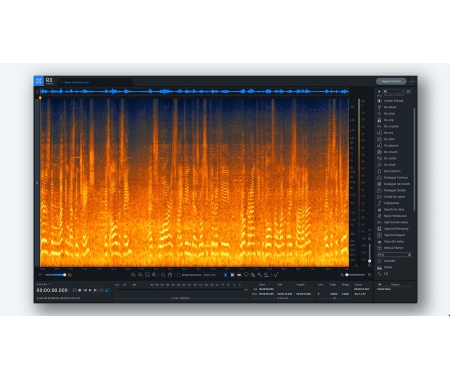Open the De-wind module icon
Viewport: 450px width, 380px height.
[379, 165]
